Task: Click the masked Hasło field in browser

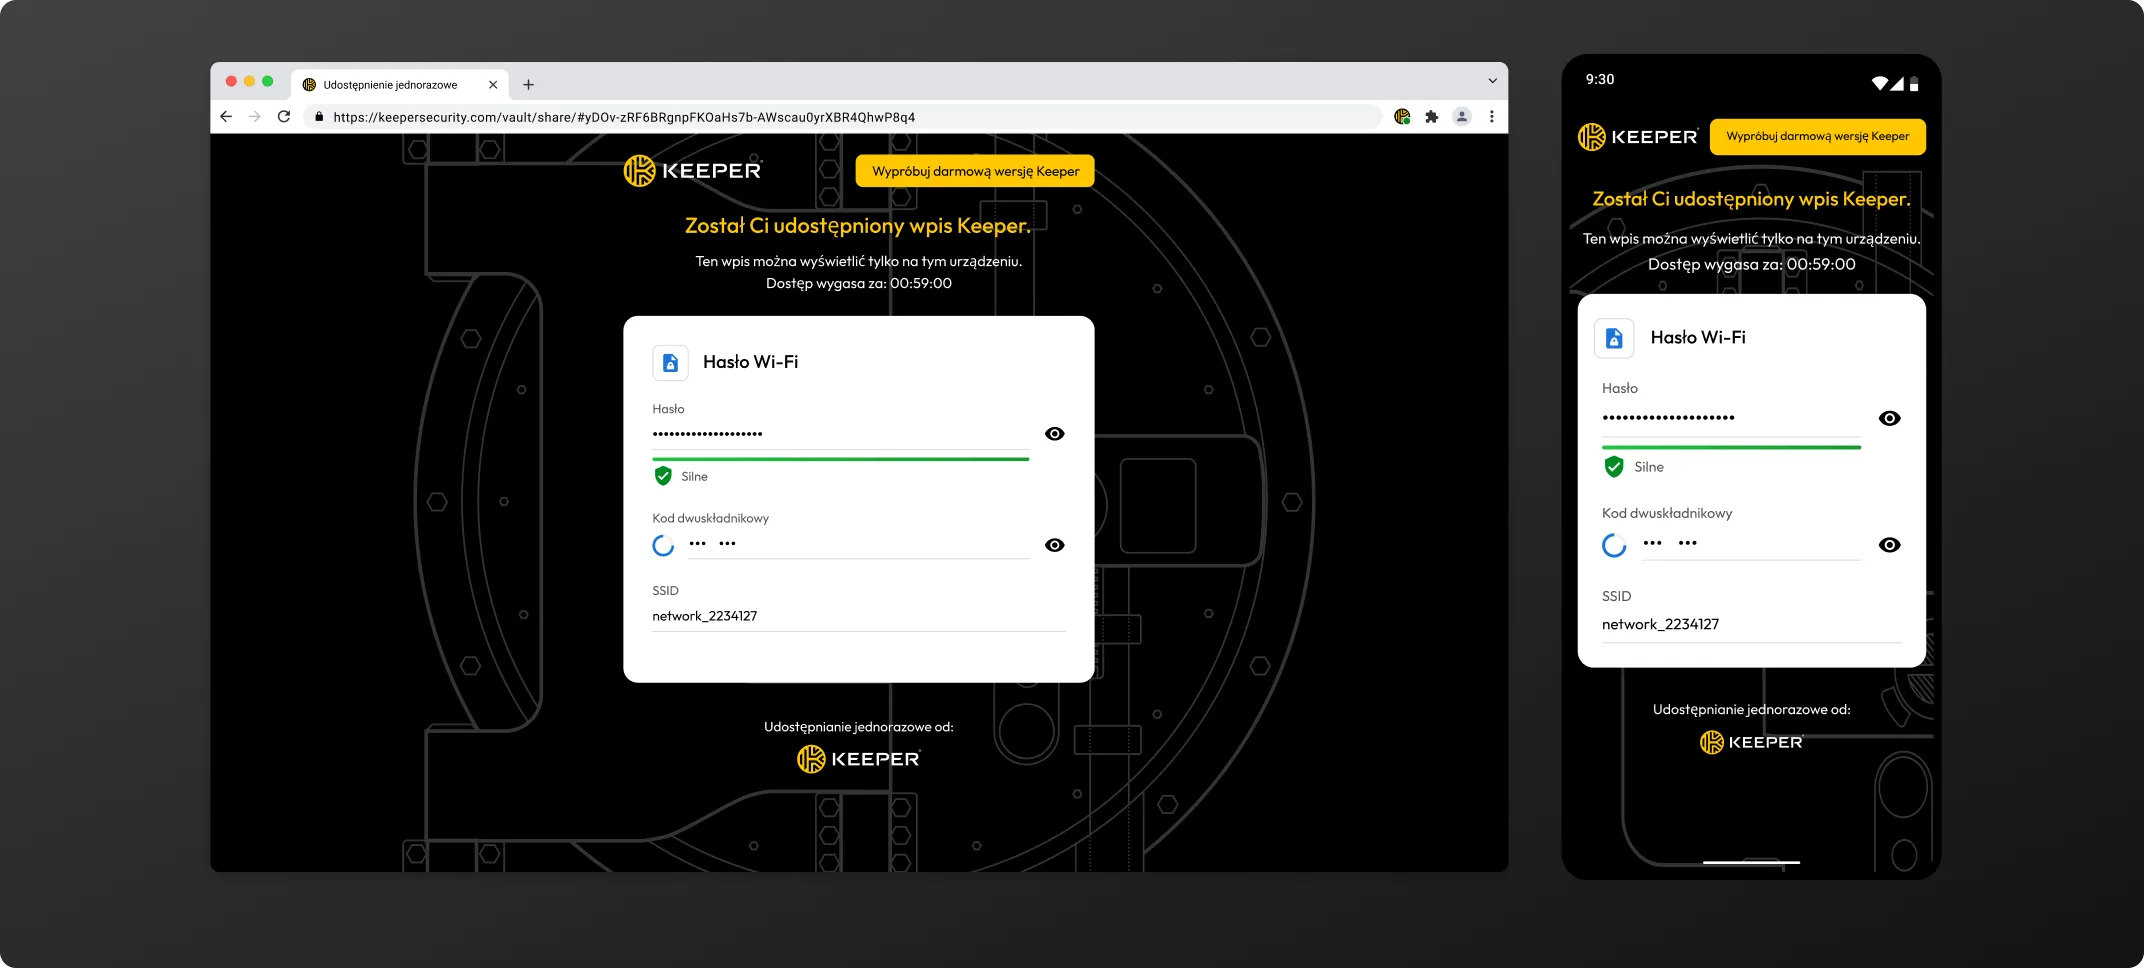Action: (840, 434)
